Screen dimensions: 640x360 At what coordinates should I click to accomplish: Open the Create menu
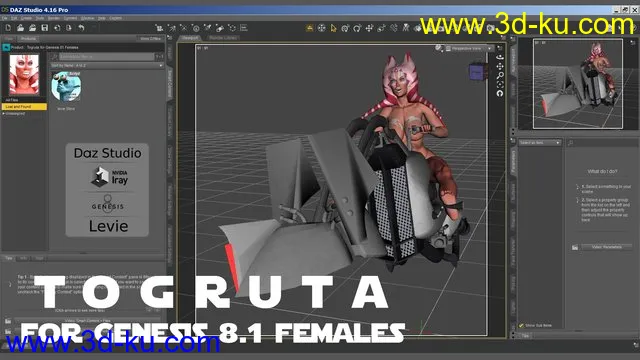(x=26, y=18)
